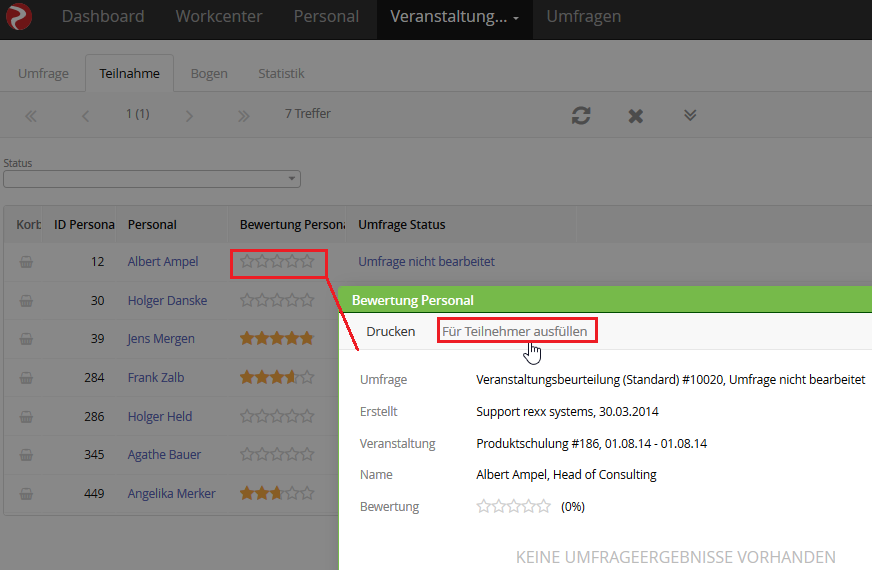
Task: Click the 'Bewertung Personal' popup title
Action: point(413,300)
